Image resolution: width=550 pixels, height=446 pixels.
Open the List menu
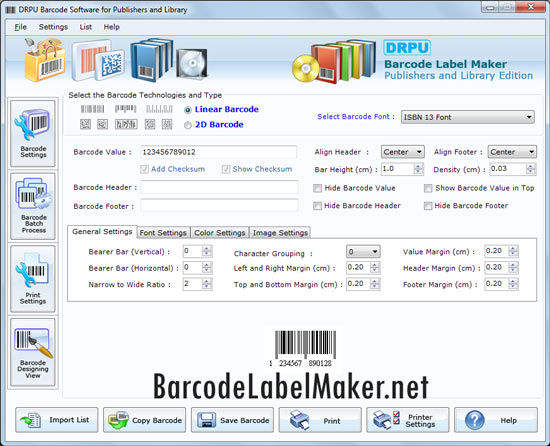pos(86,27)
